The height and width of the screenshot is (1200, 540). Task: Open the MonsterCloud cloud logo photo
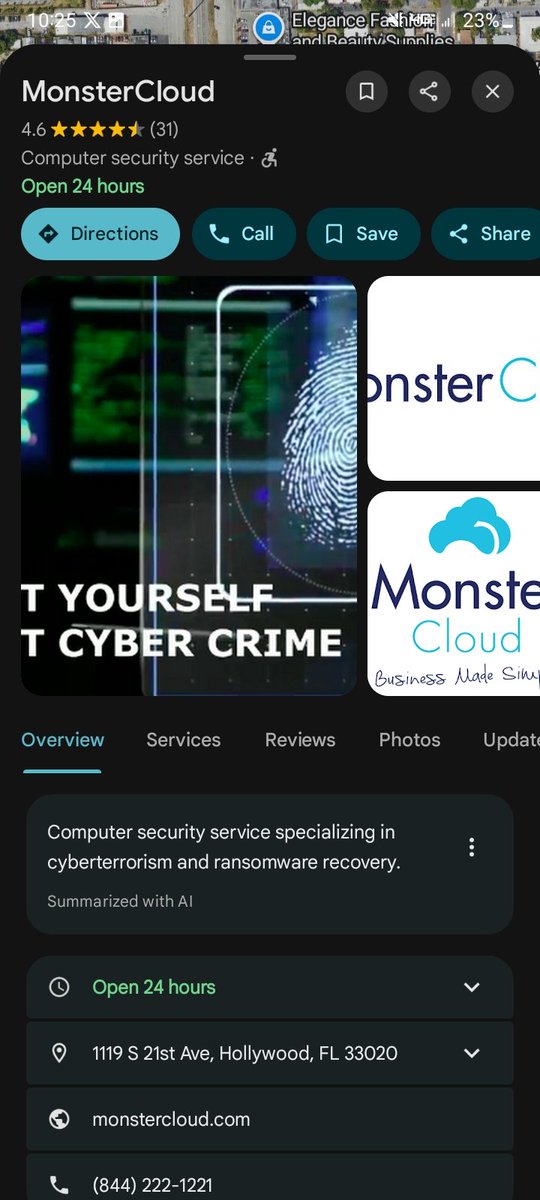[454, 593]
